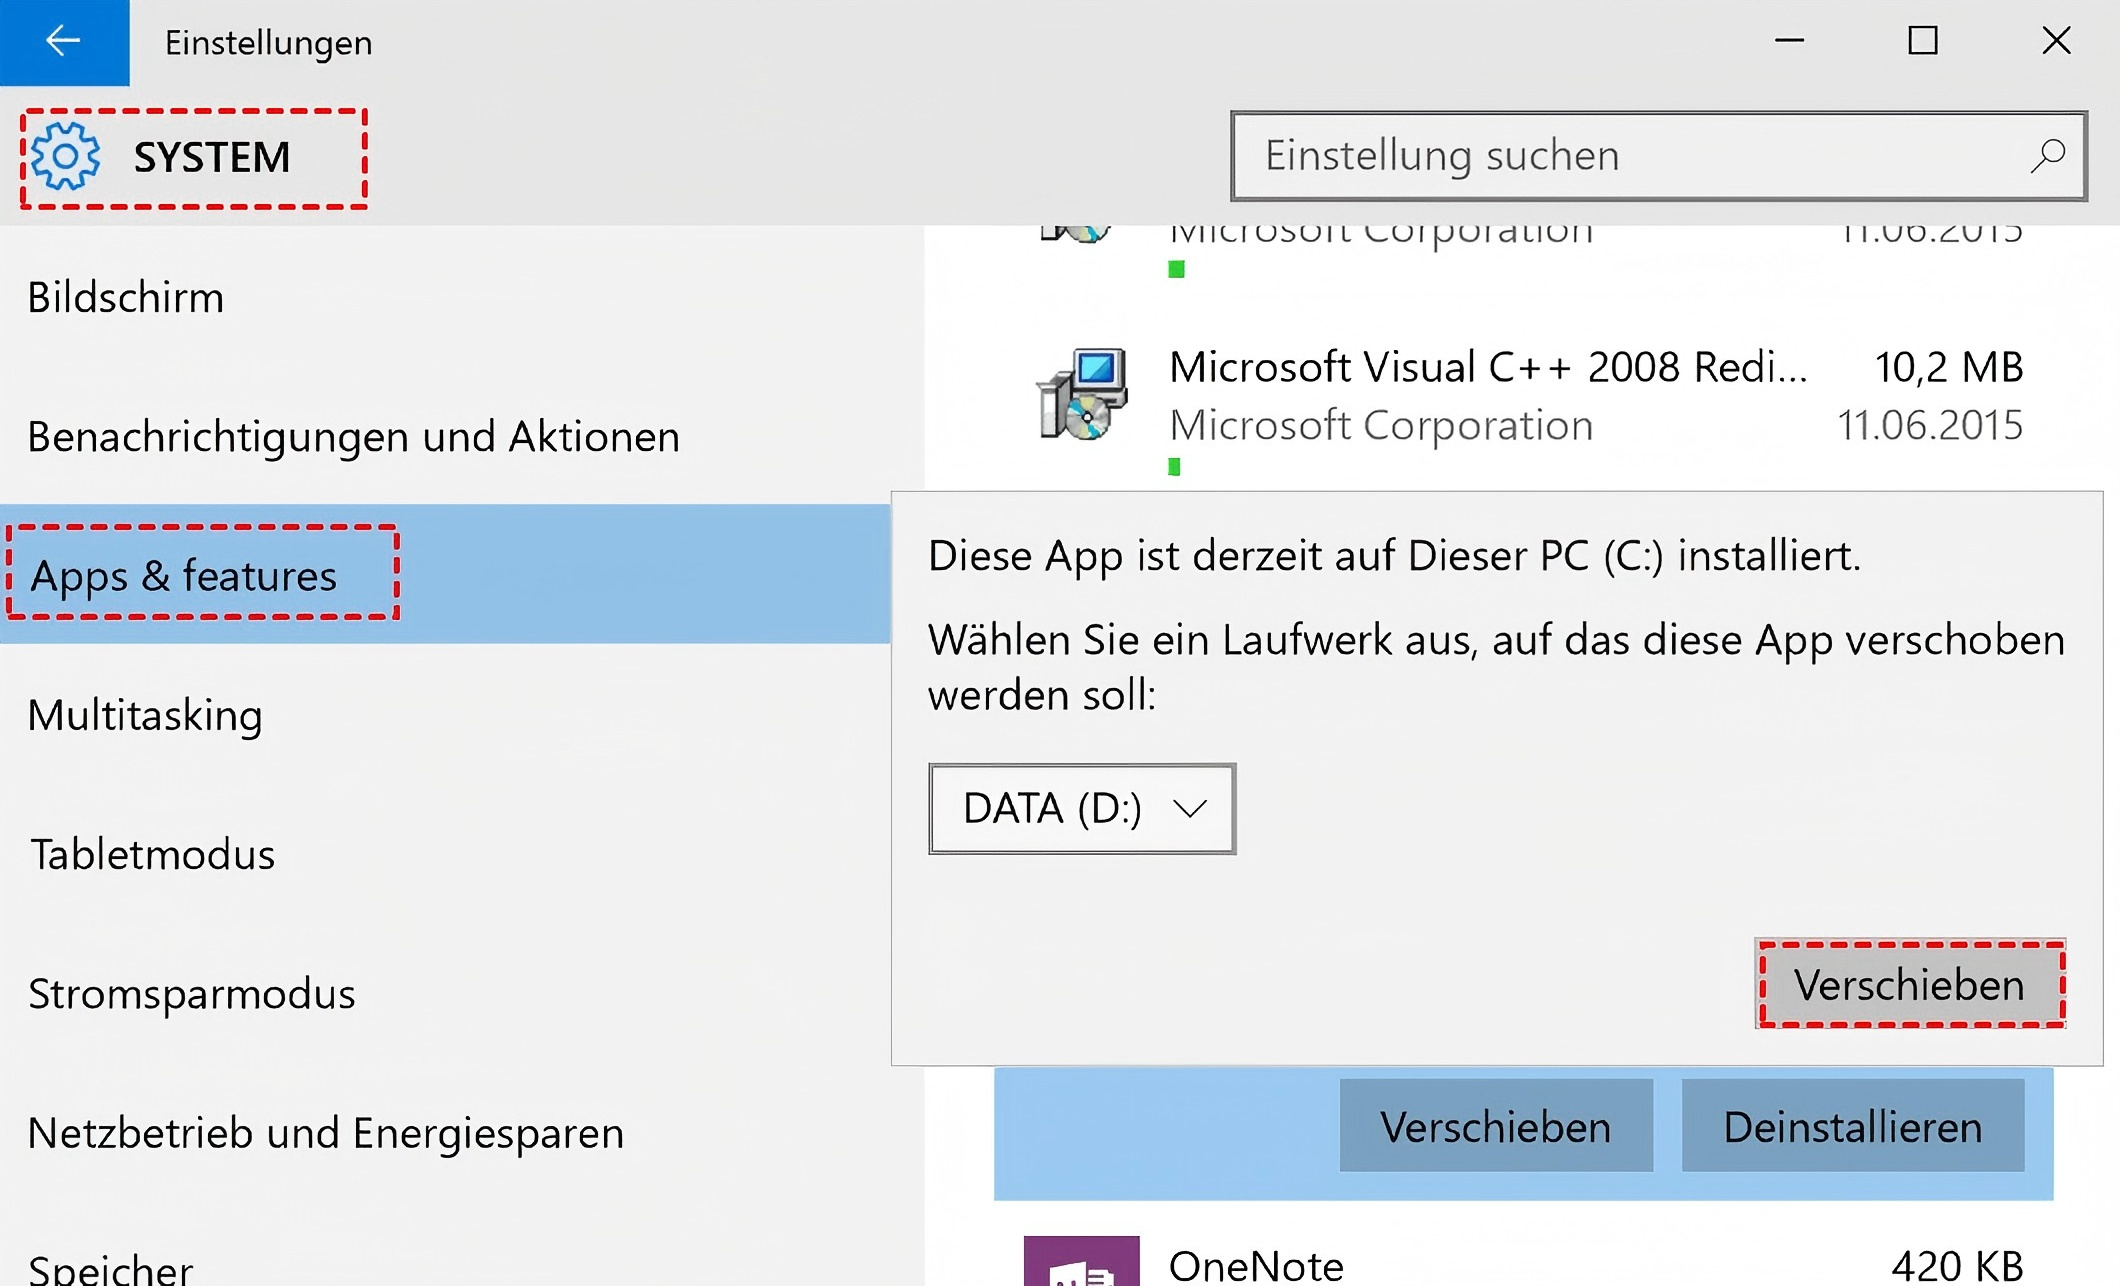Click the SYSTEM gear icon
Viewport: 2120px width, 1286px height.
(x=65, y=157)
